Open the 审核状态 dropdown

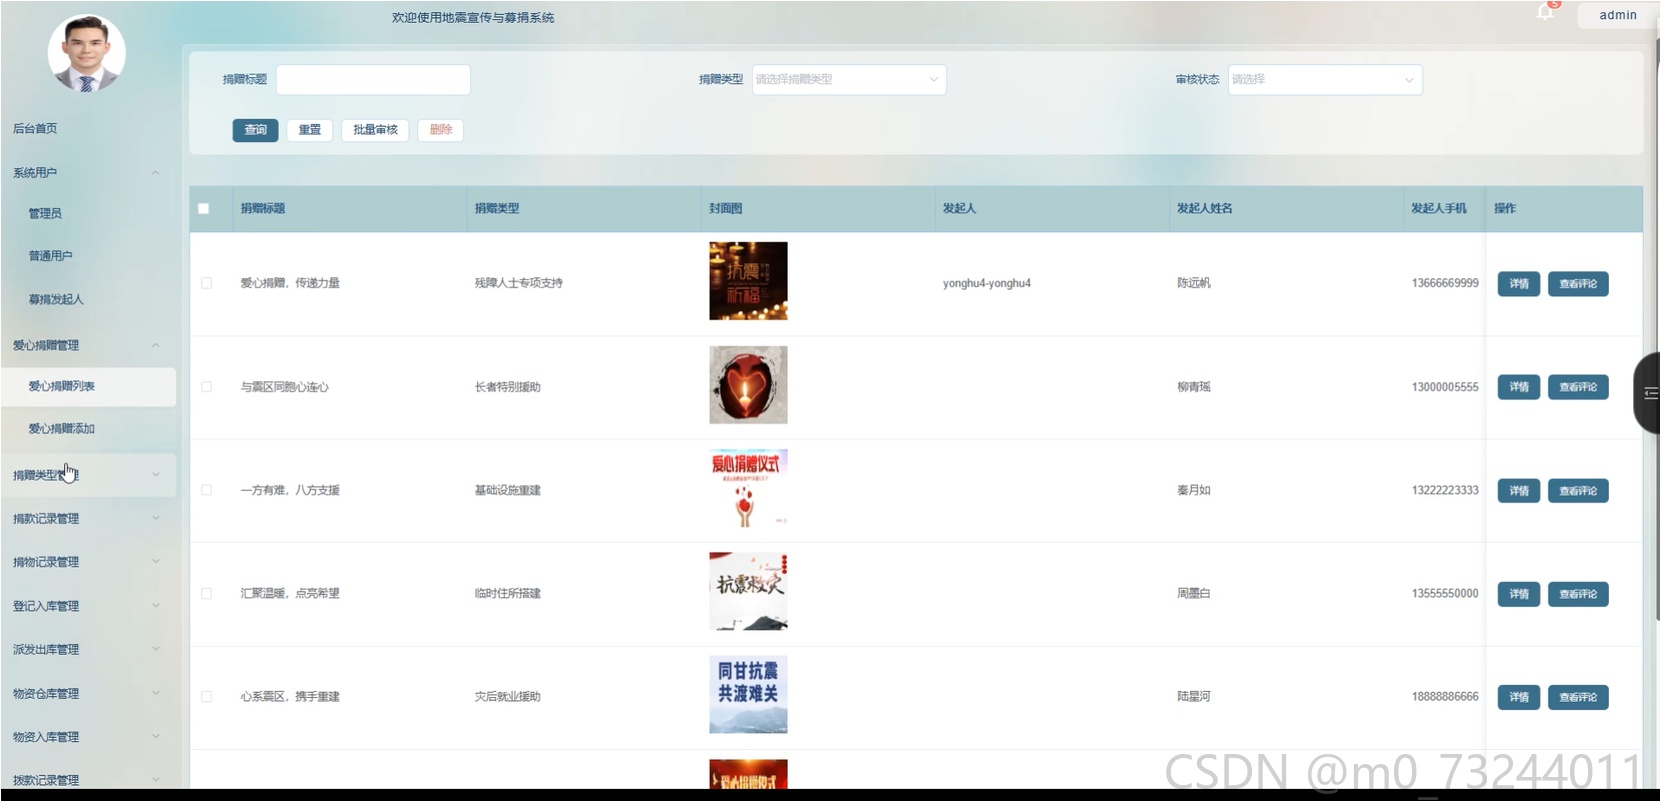[x=1325, y=80]
